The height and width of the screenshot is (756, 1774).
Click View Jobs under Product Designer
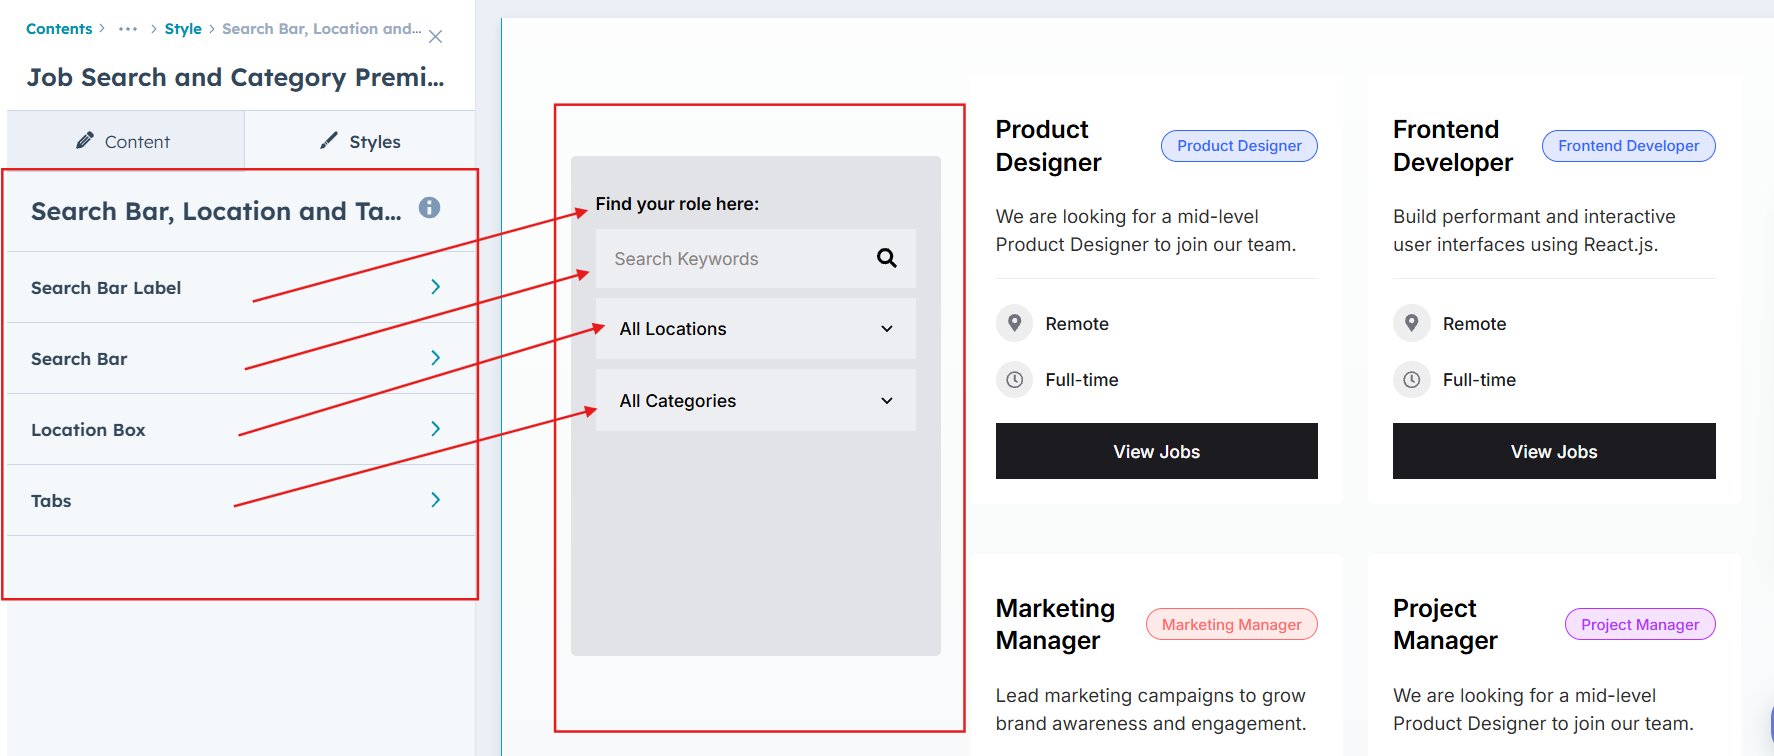(1156, 452)
